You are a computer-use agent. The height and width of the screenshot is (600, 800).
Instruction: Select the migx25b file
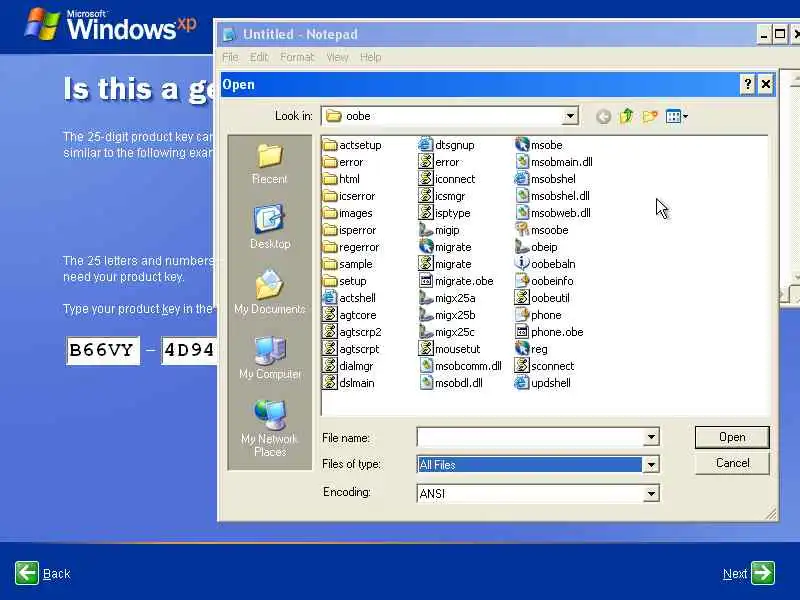pyautogui.click(x=447, y=315)
